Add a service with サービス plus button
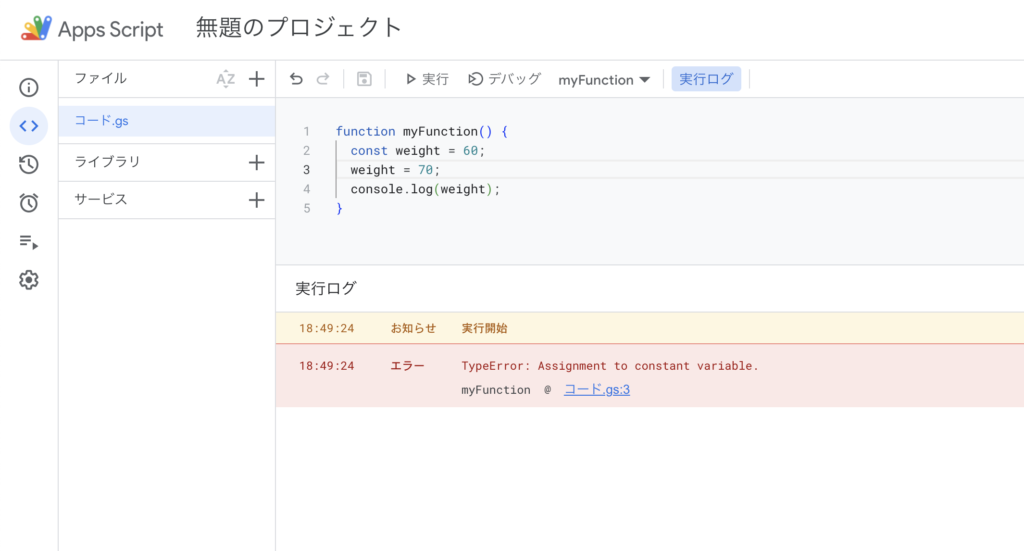Image resolution: width=1024 pixels, height=551 pixels. point(256,200)
